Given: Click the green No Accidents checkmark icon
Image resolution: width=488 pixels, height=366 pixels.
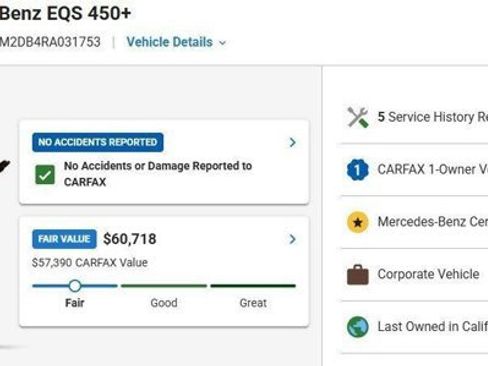Looking at the screenshot, I should pos(45,175).
